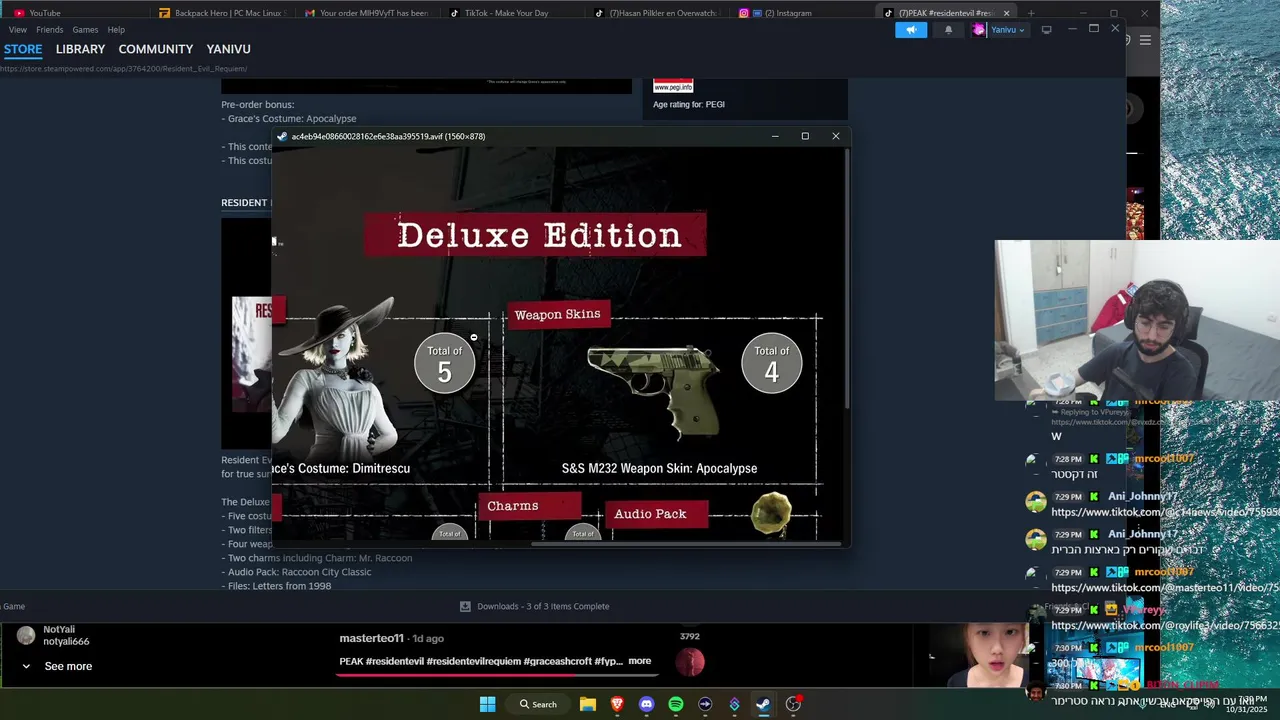This screenshot has width=1280, height=720.
Task: Open the View menu in Steam
Action: 18,30
